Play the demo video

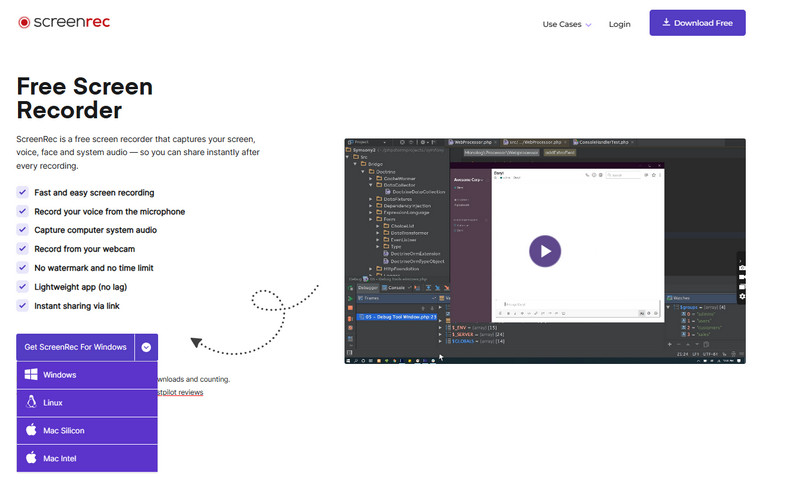click(545, 251)
